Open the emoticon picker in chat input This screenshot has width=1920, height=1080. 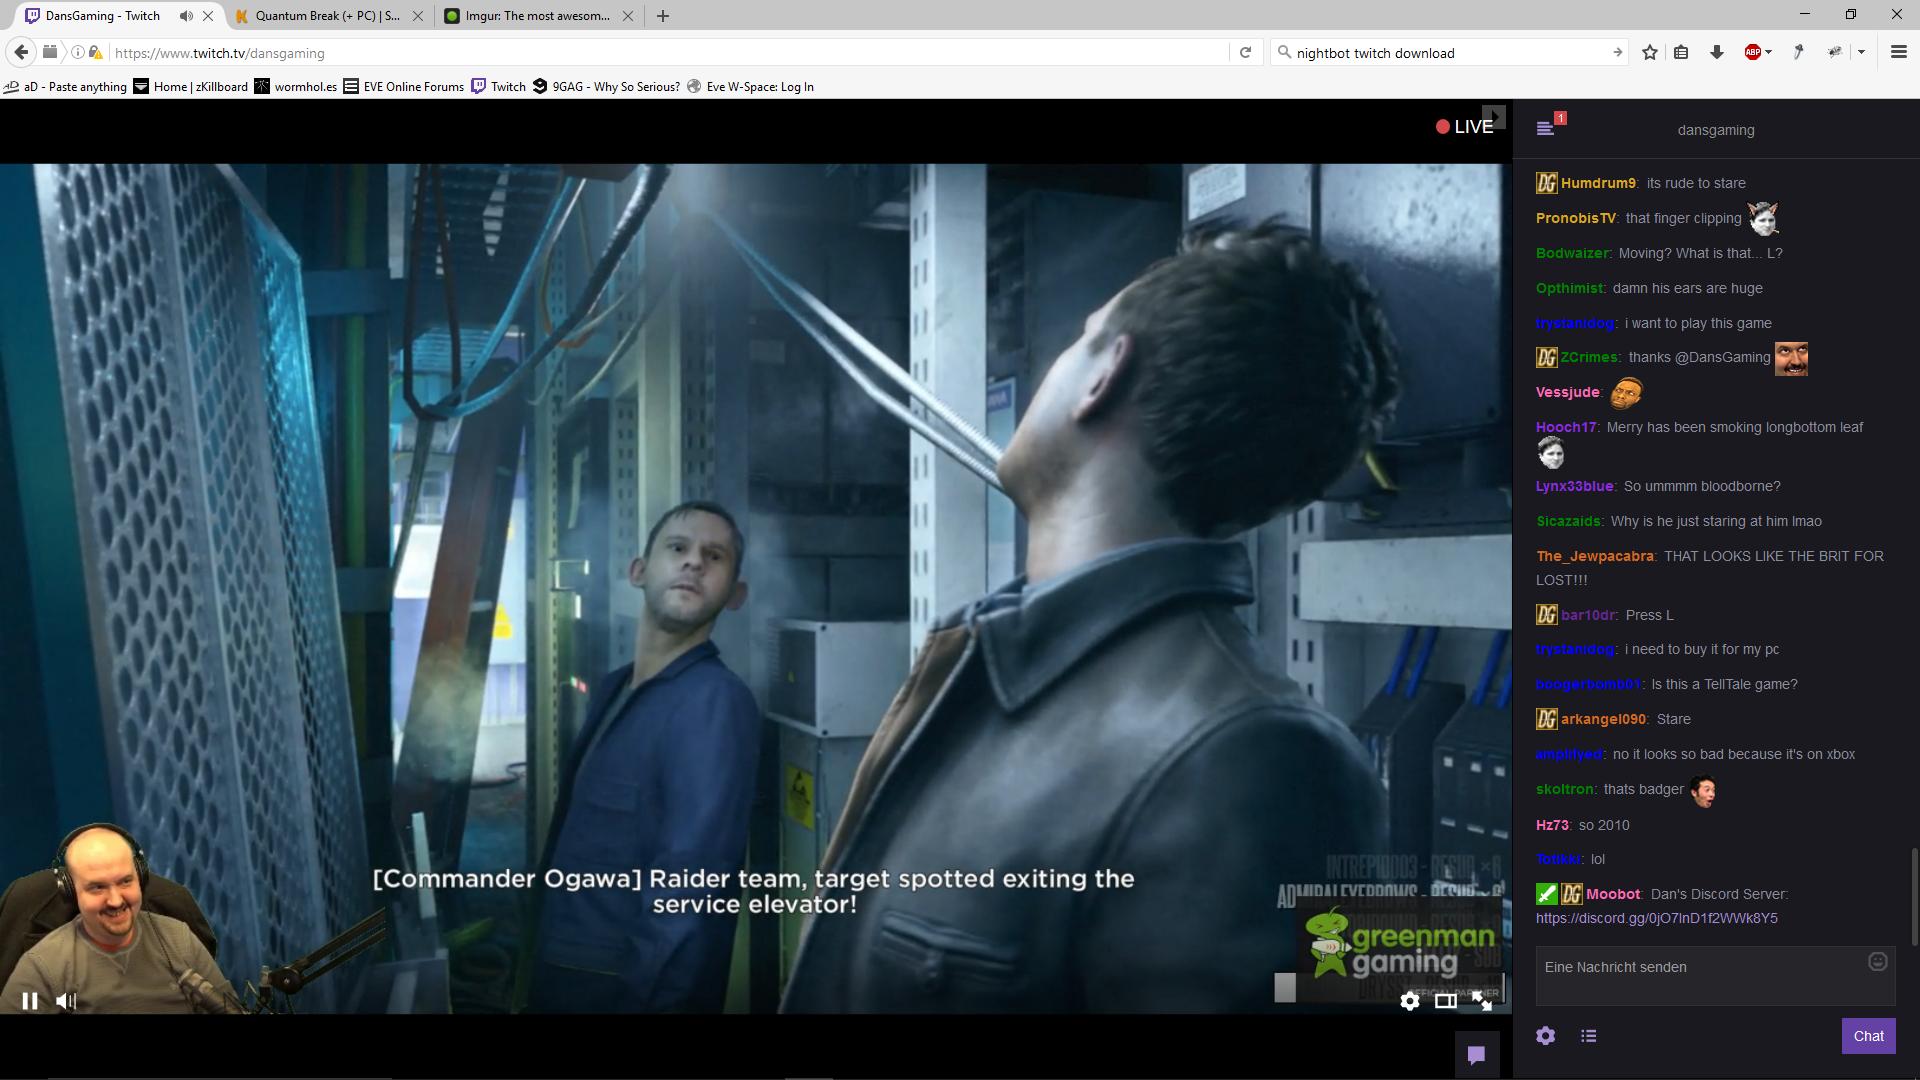[1878, 962]
